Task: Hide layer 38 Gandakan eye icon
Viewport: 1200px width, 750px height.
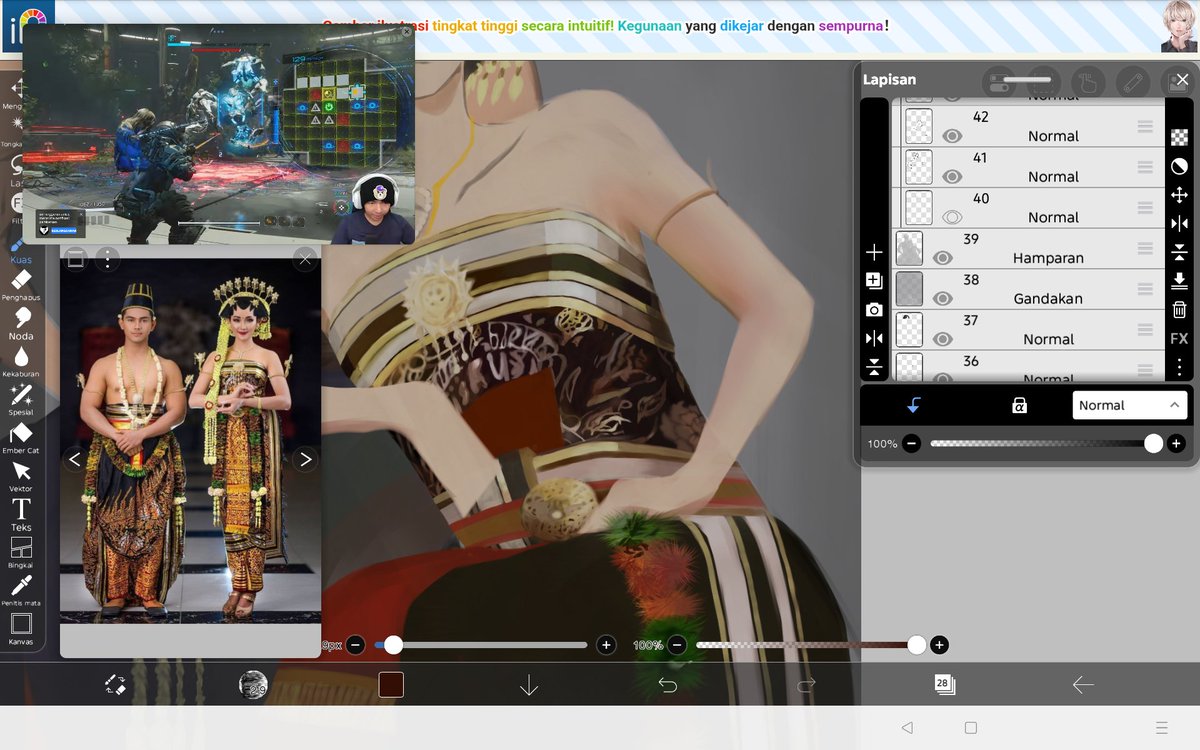Action: 942,298
